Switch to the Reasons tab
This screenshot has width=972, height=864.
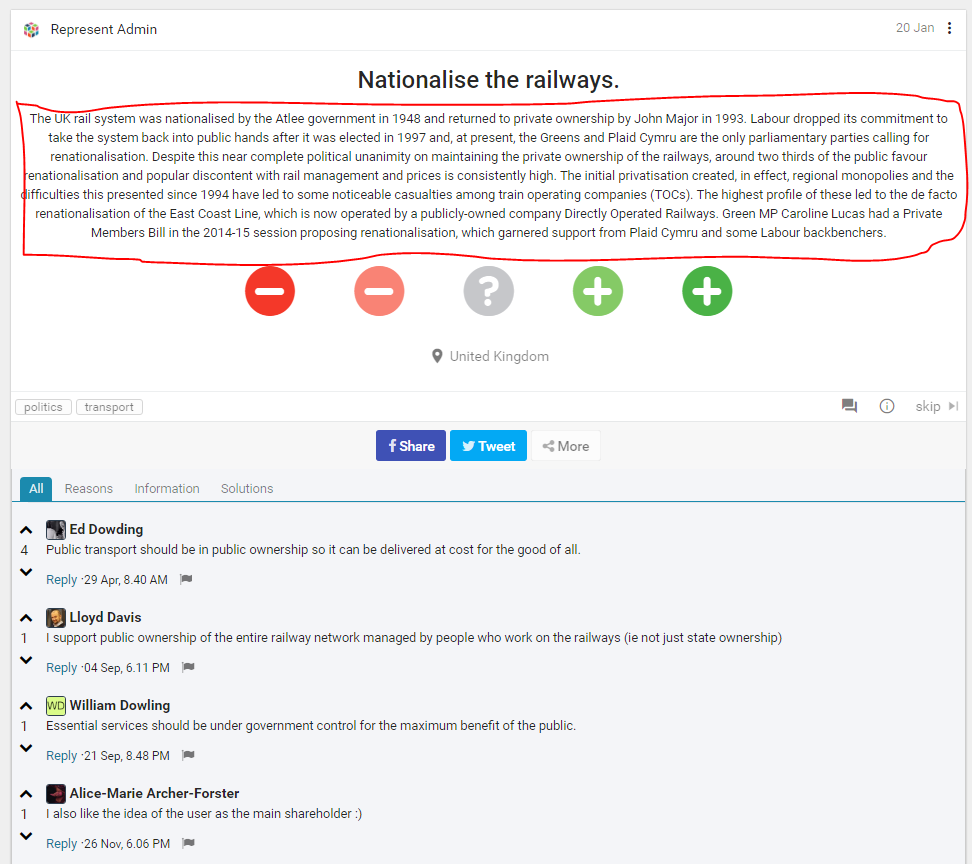click(89, 488)
